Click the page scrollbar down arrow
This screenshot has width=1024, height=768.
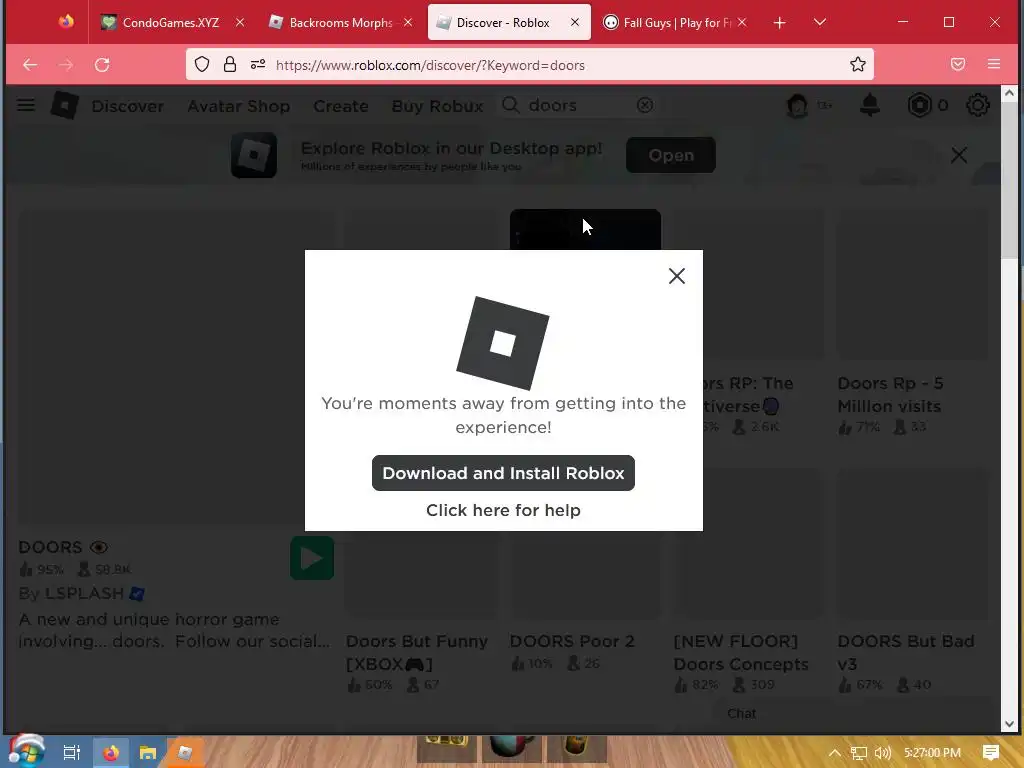click(x=1009, y=724)
